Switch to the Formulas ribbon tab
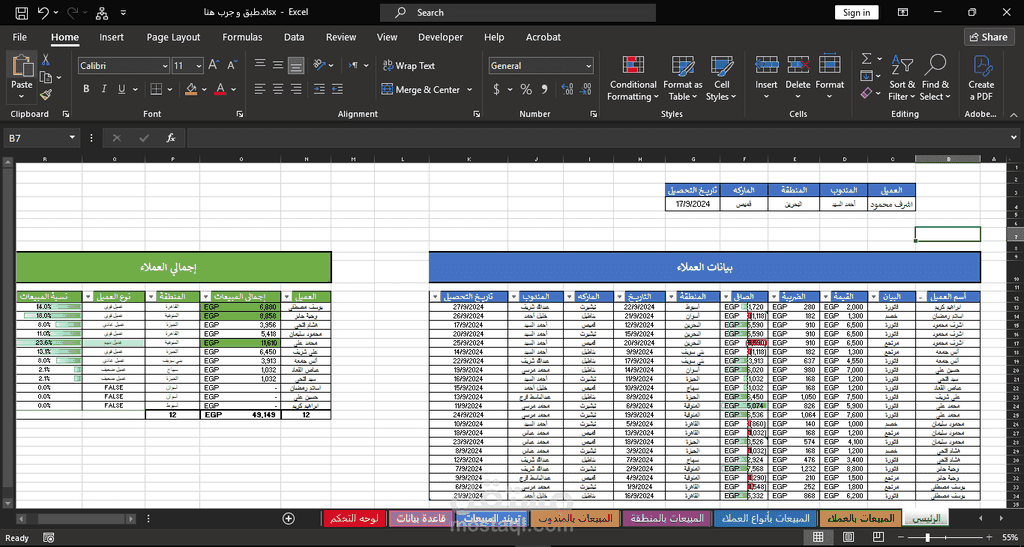This screenshot has height=547, width=1024. [x=242, y=37]
